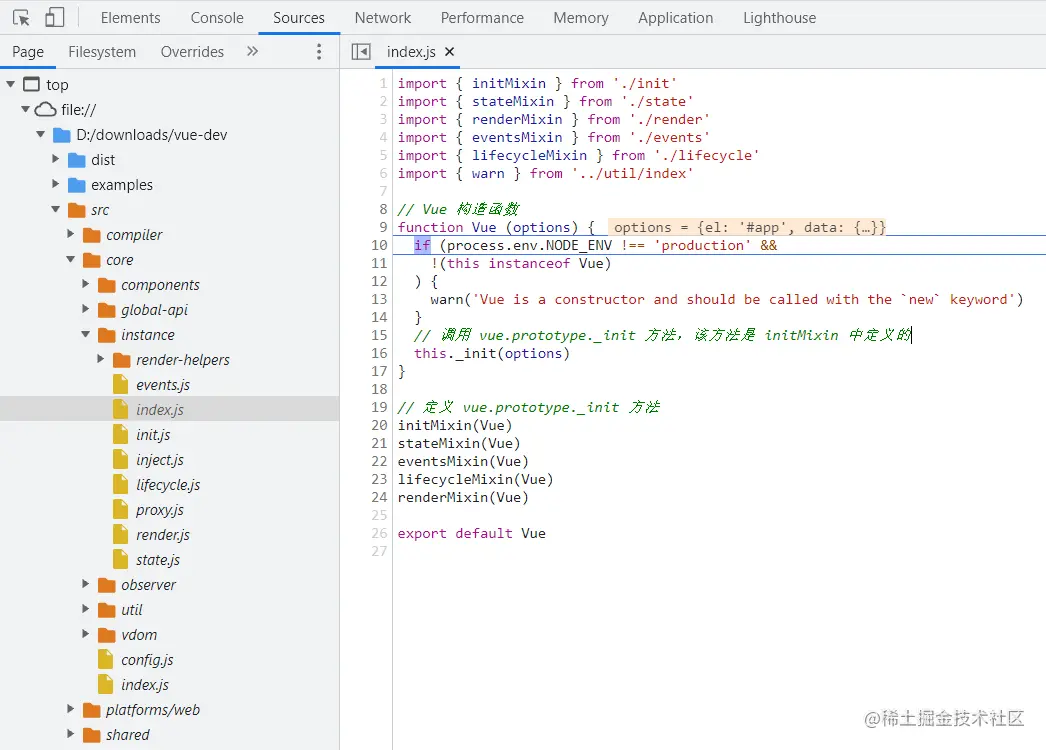Open the Performance panel tab
Viewport: 1046px width, 750px height.
[482, 18]
